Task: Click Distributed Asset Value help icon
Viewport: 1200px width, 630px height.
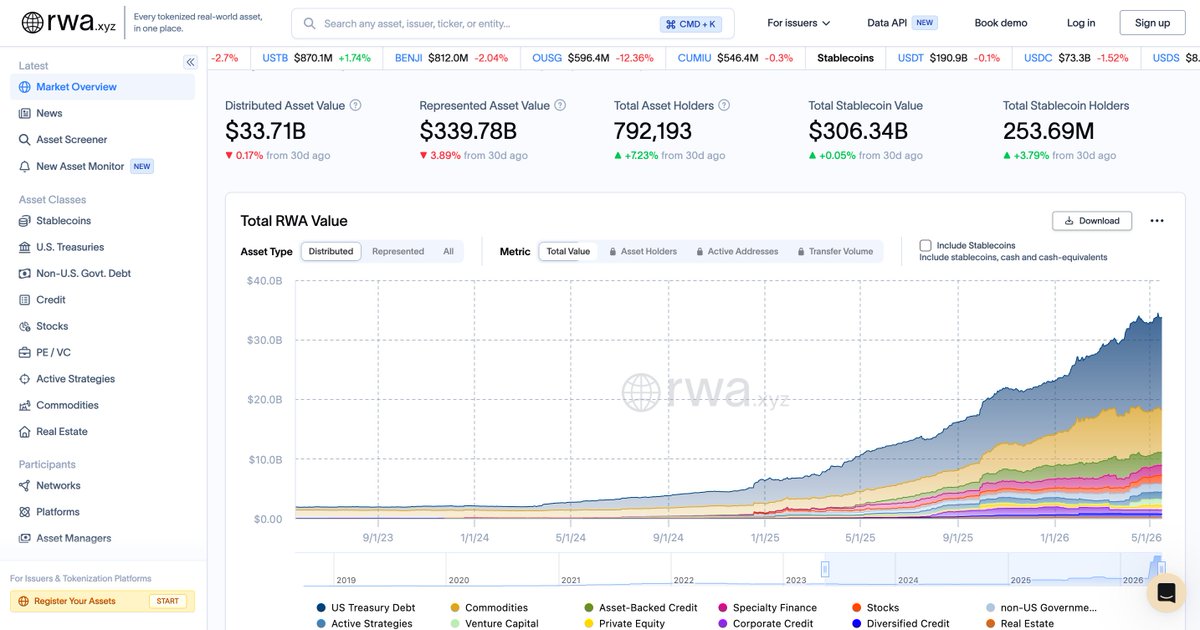Action: point(355,105)
